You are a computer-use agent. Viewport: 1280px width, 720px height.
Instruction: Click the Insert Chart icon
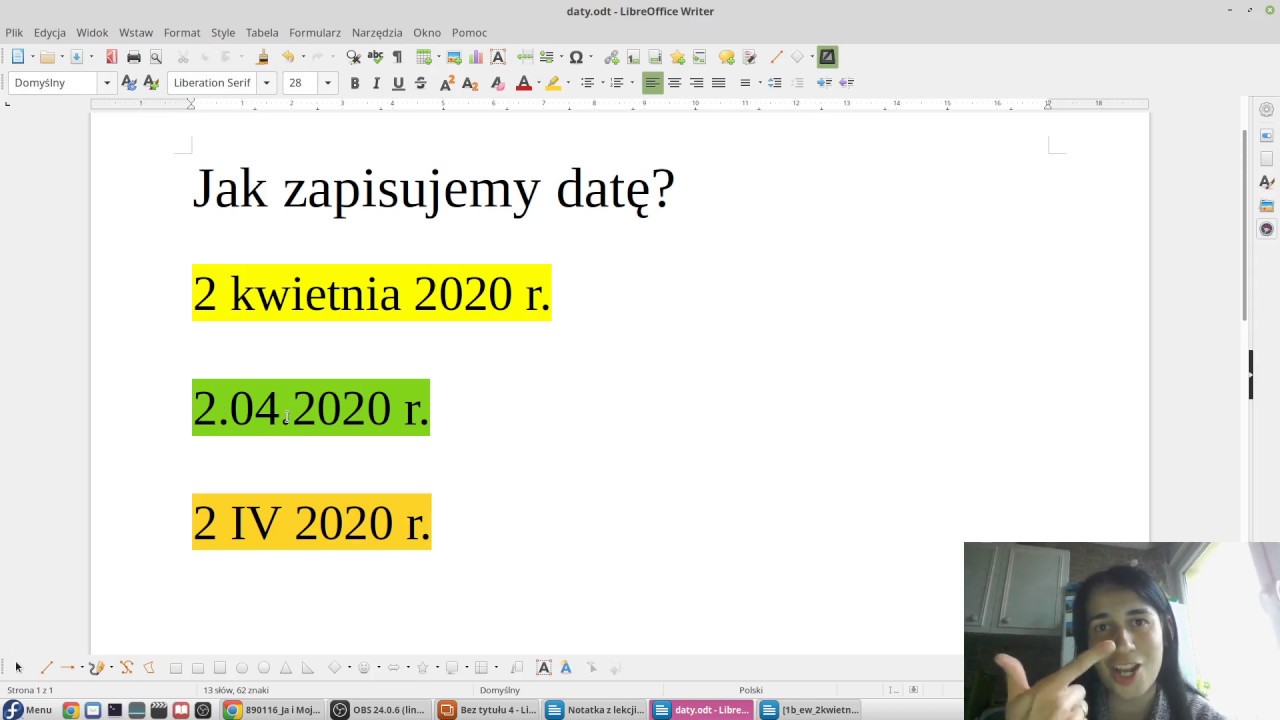point(476,57)
